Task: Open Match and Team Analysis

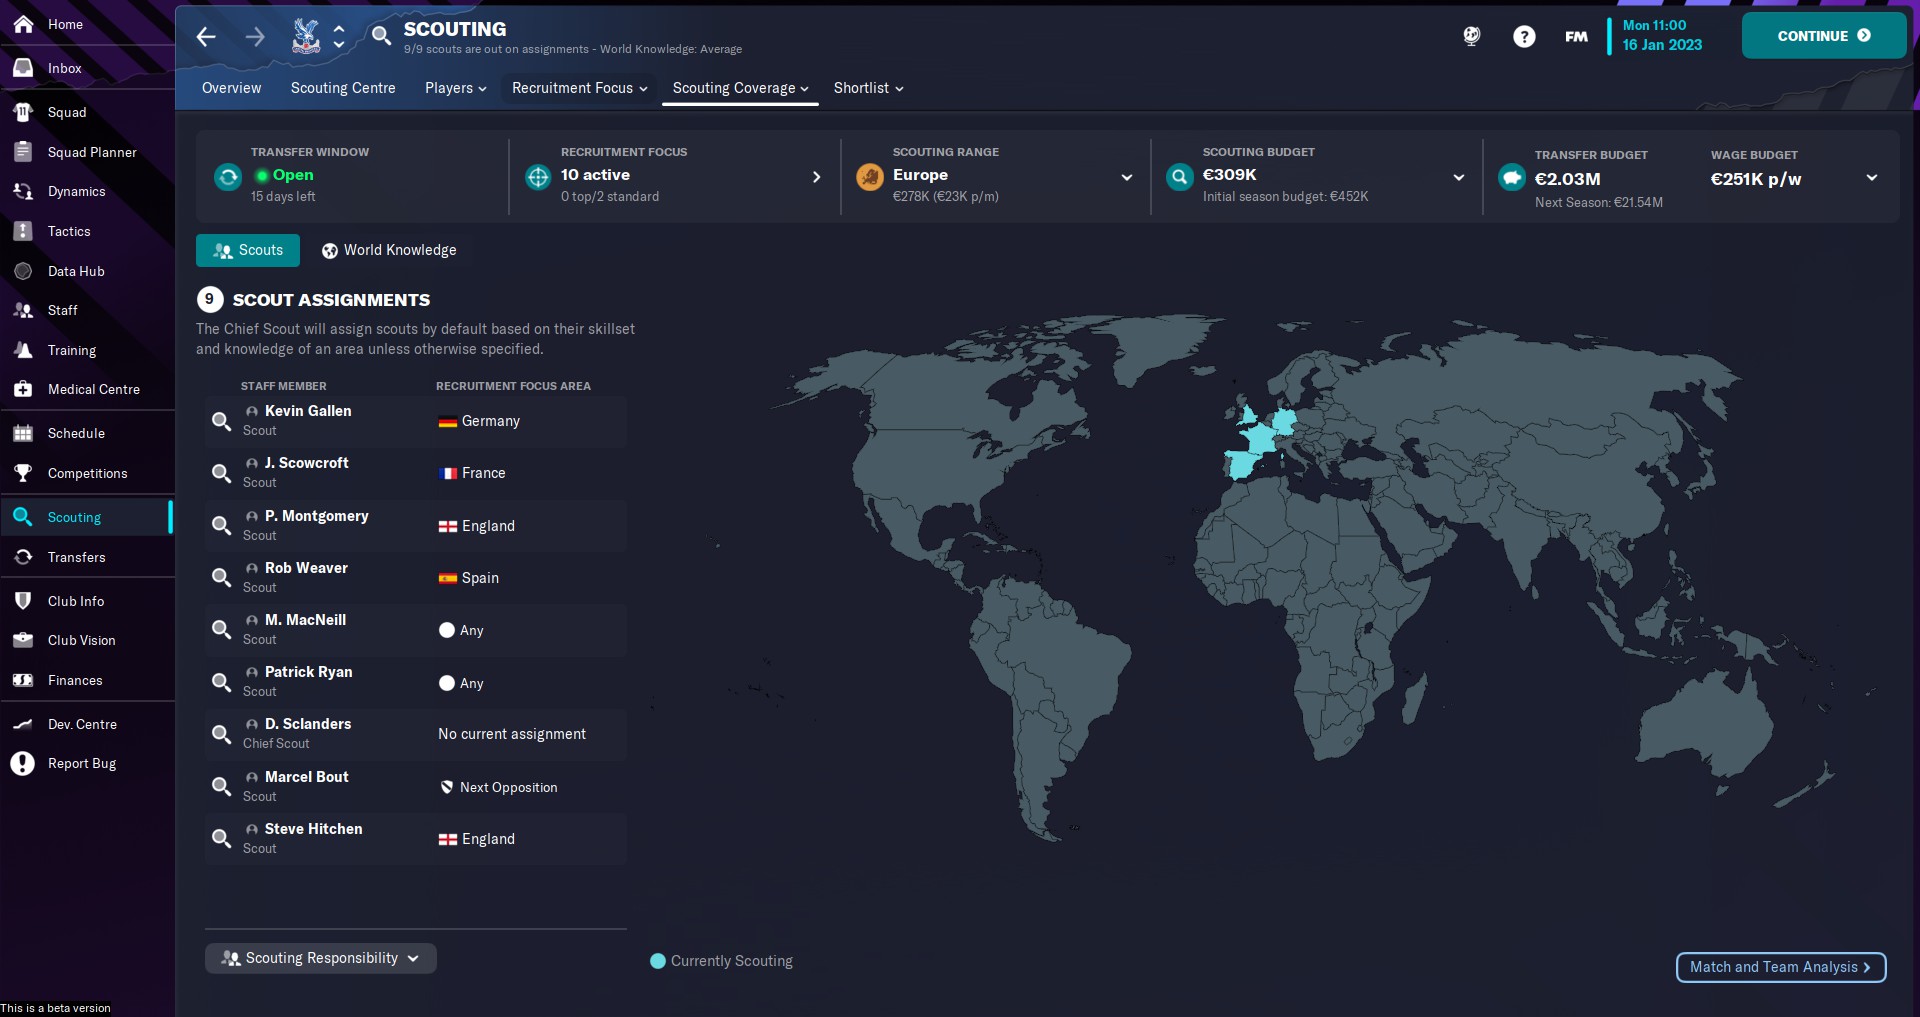Action: [1780, 967]
